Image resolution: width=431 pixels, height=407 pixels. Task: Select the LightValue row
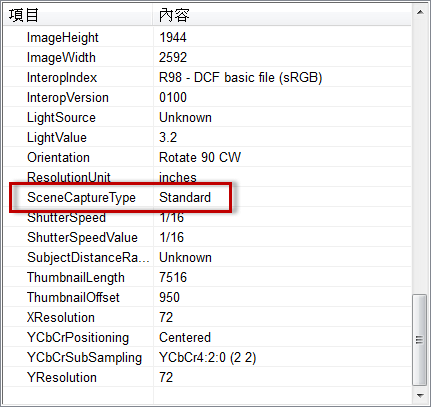[x=207, y=137]
